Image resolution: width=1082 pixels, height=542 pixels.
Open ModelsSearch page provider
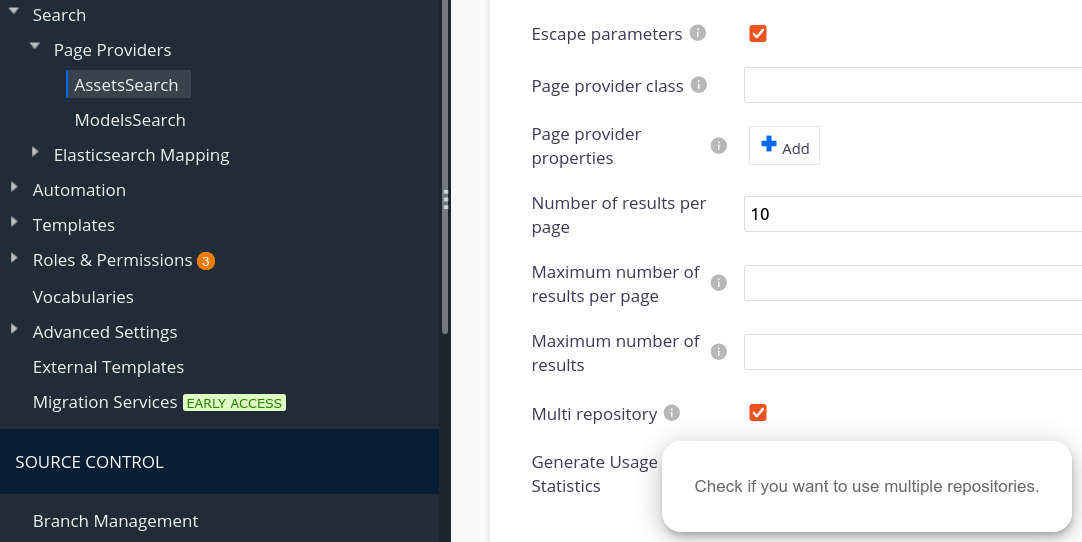[130, 120]
